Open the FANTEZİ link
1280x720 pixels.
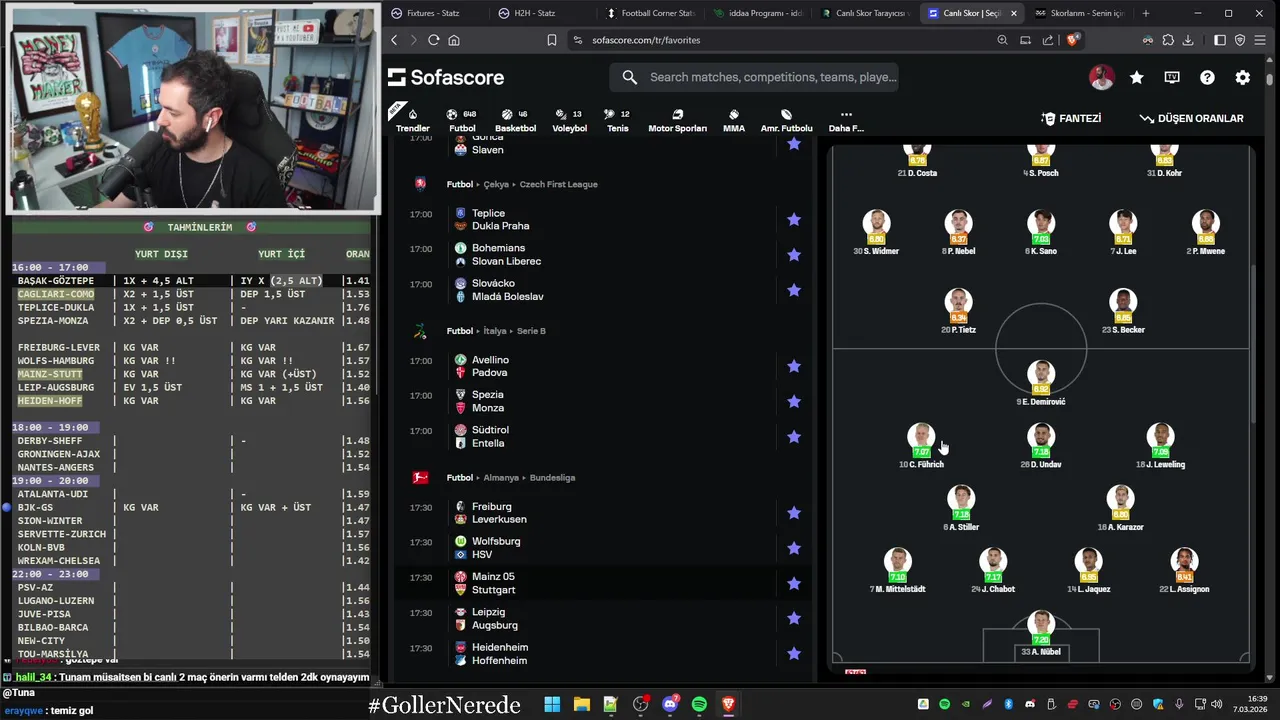(1071, 118)
